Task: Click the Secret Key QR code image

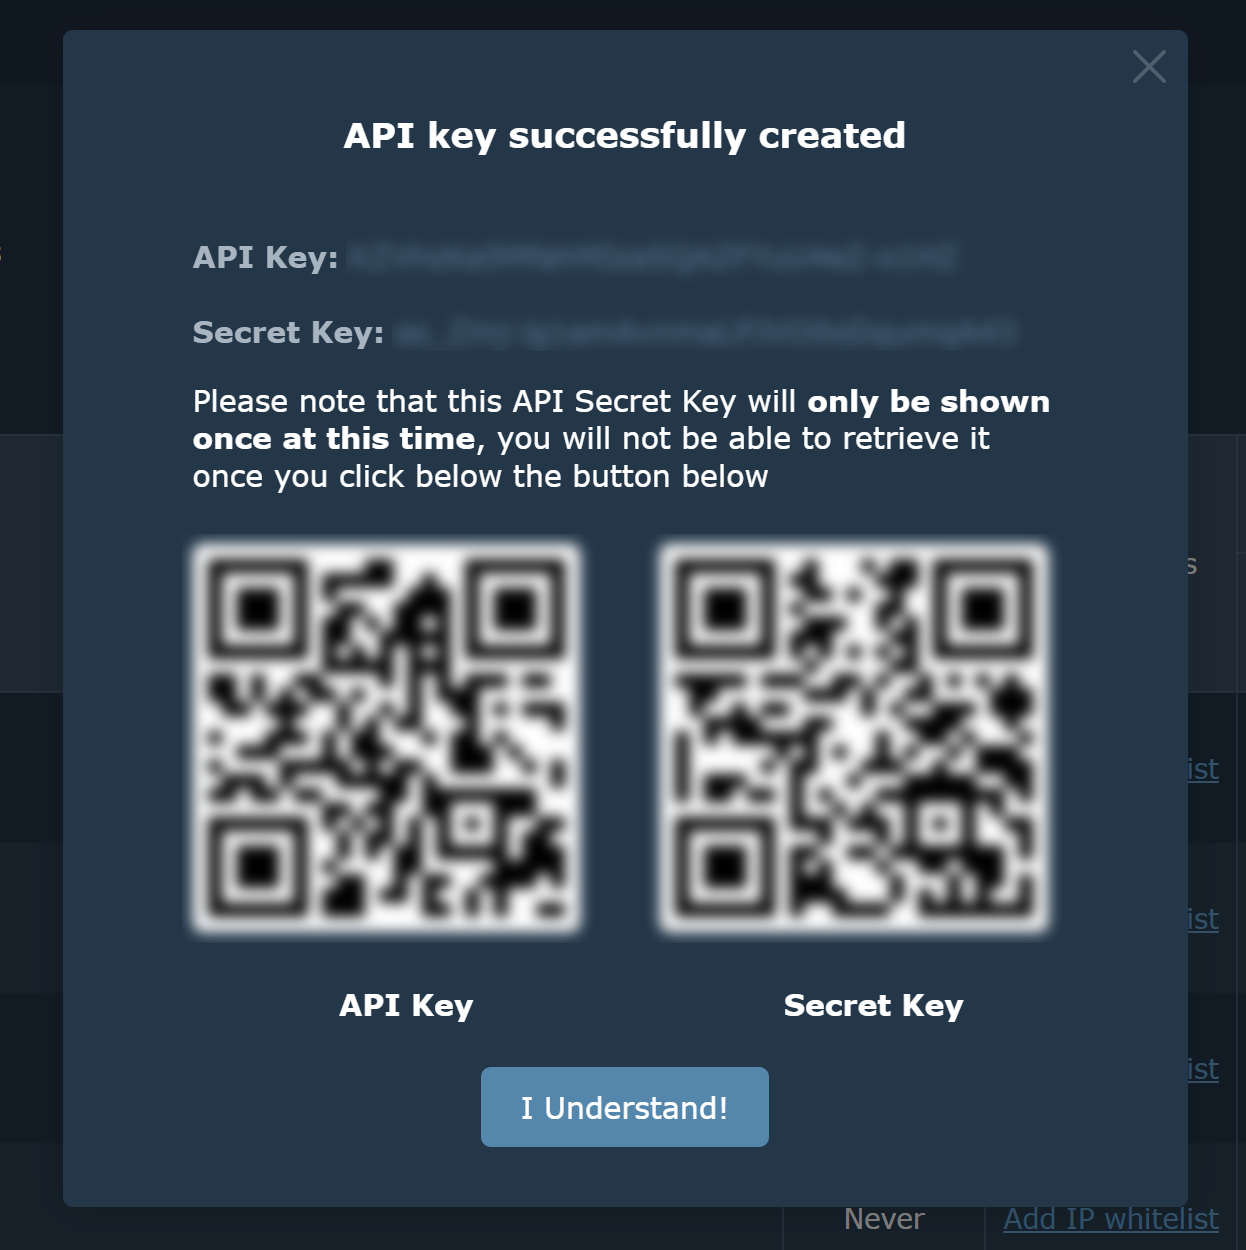Action: click(854, 739)
